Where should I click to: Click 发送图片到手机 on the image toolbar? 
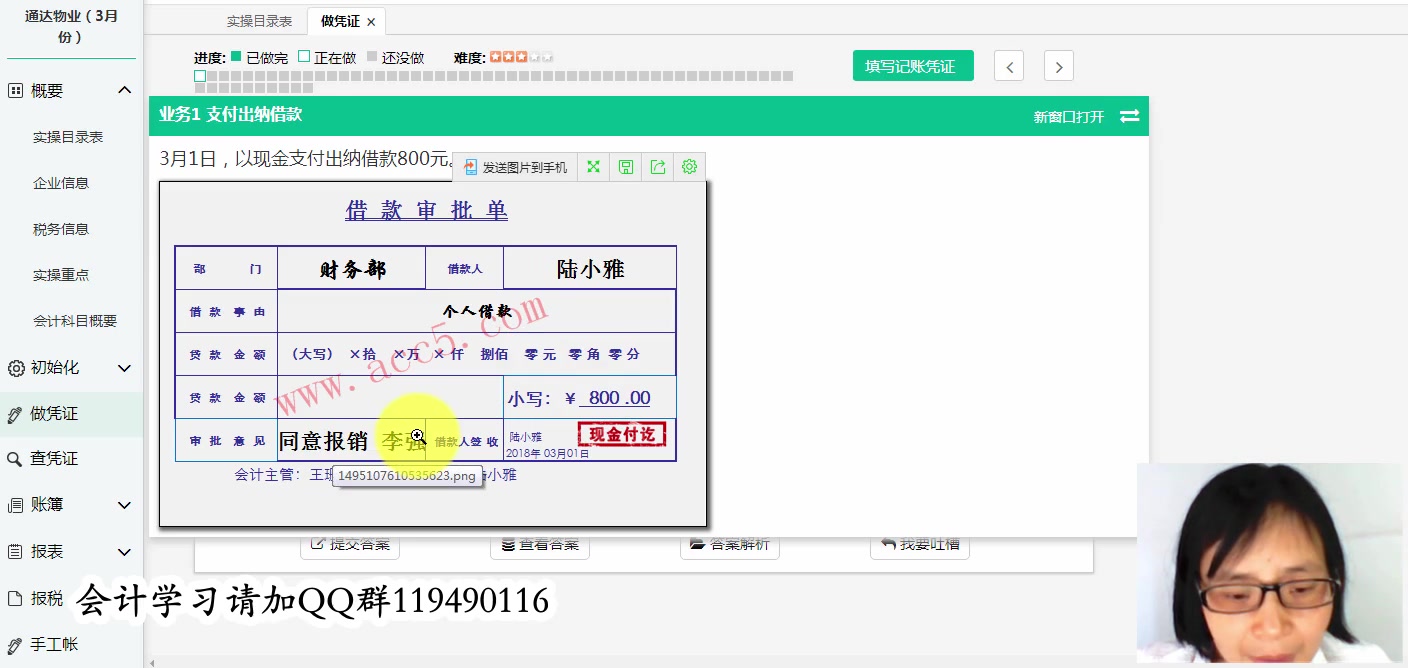point(516,166)
